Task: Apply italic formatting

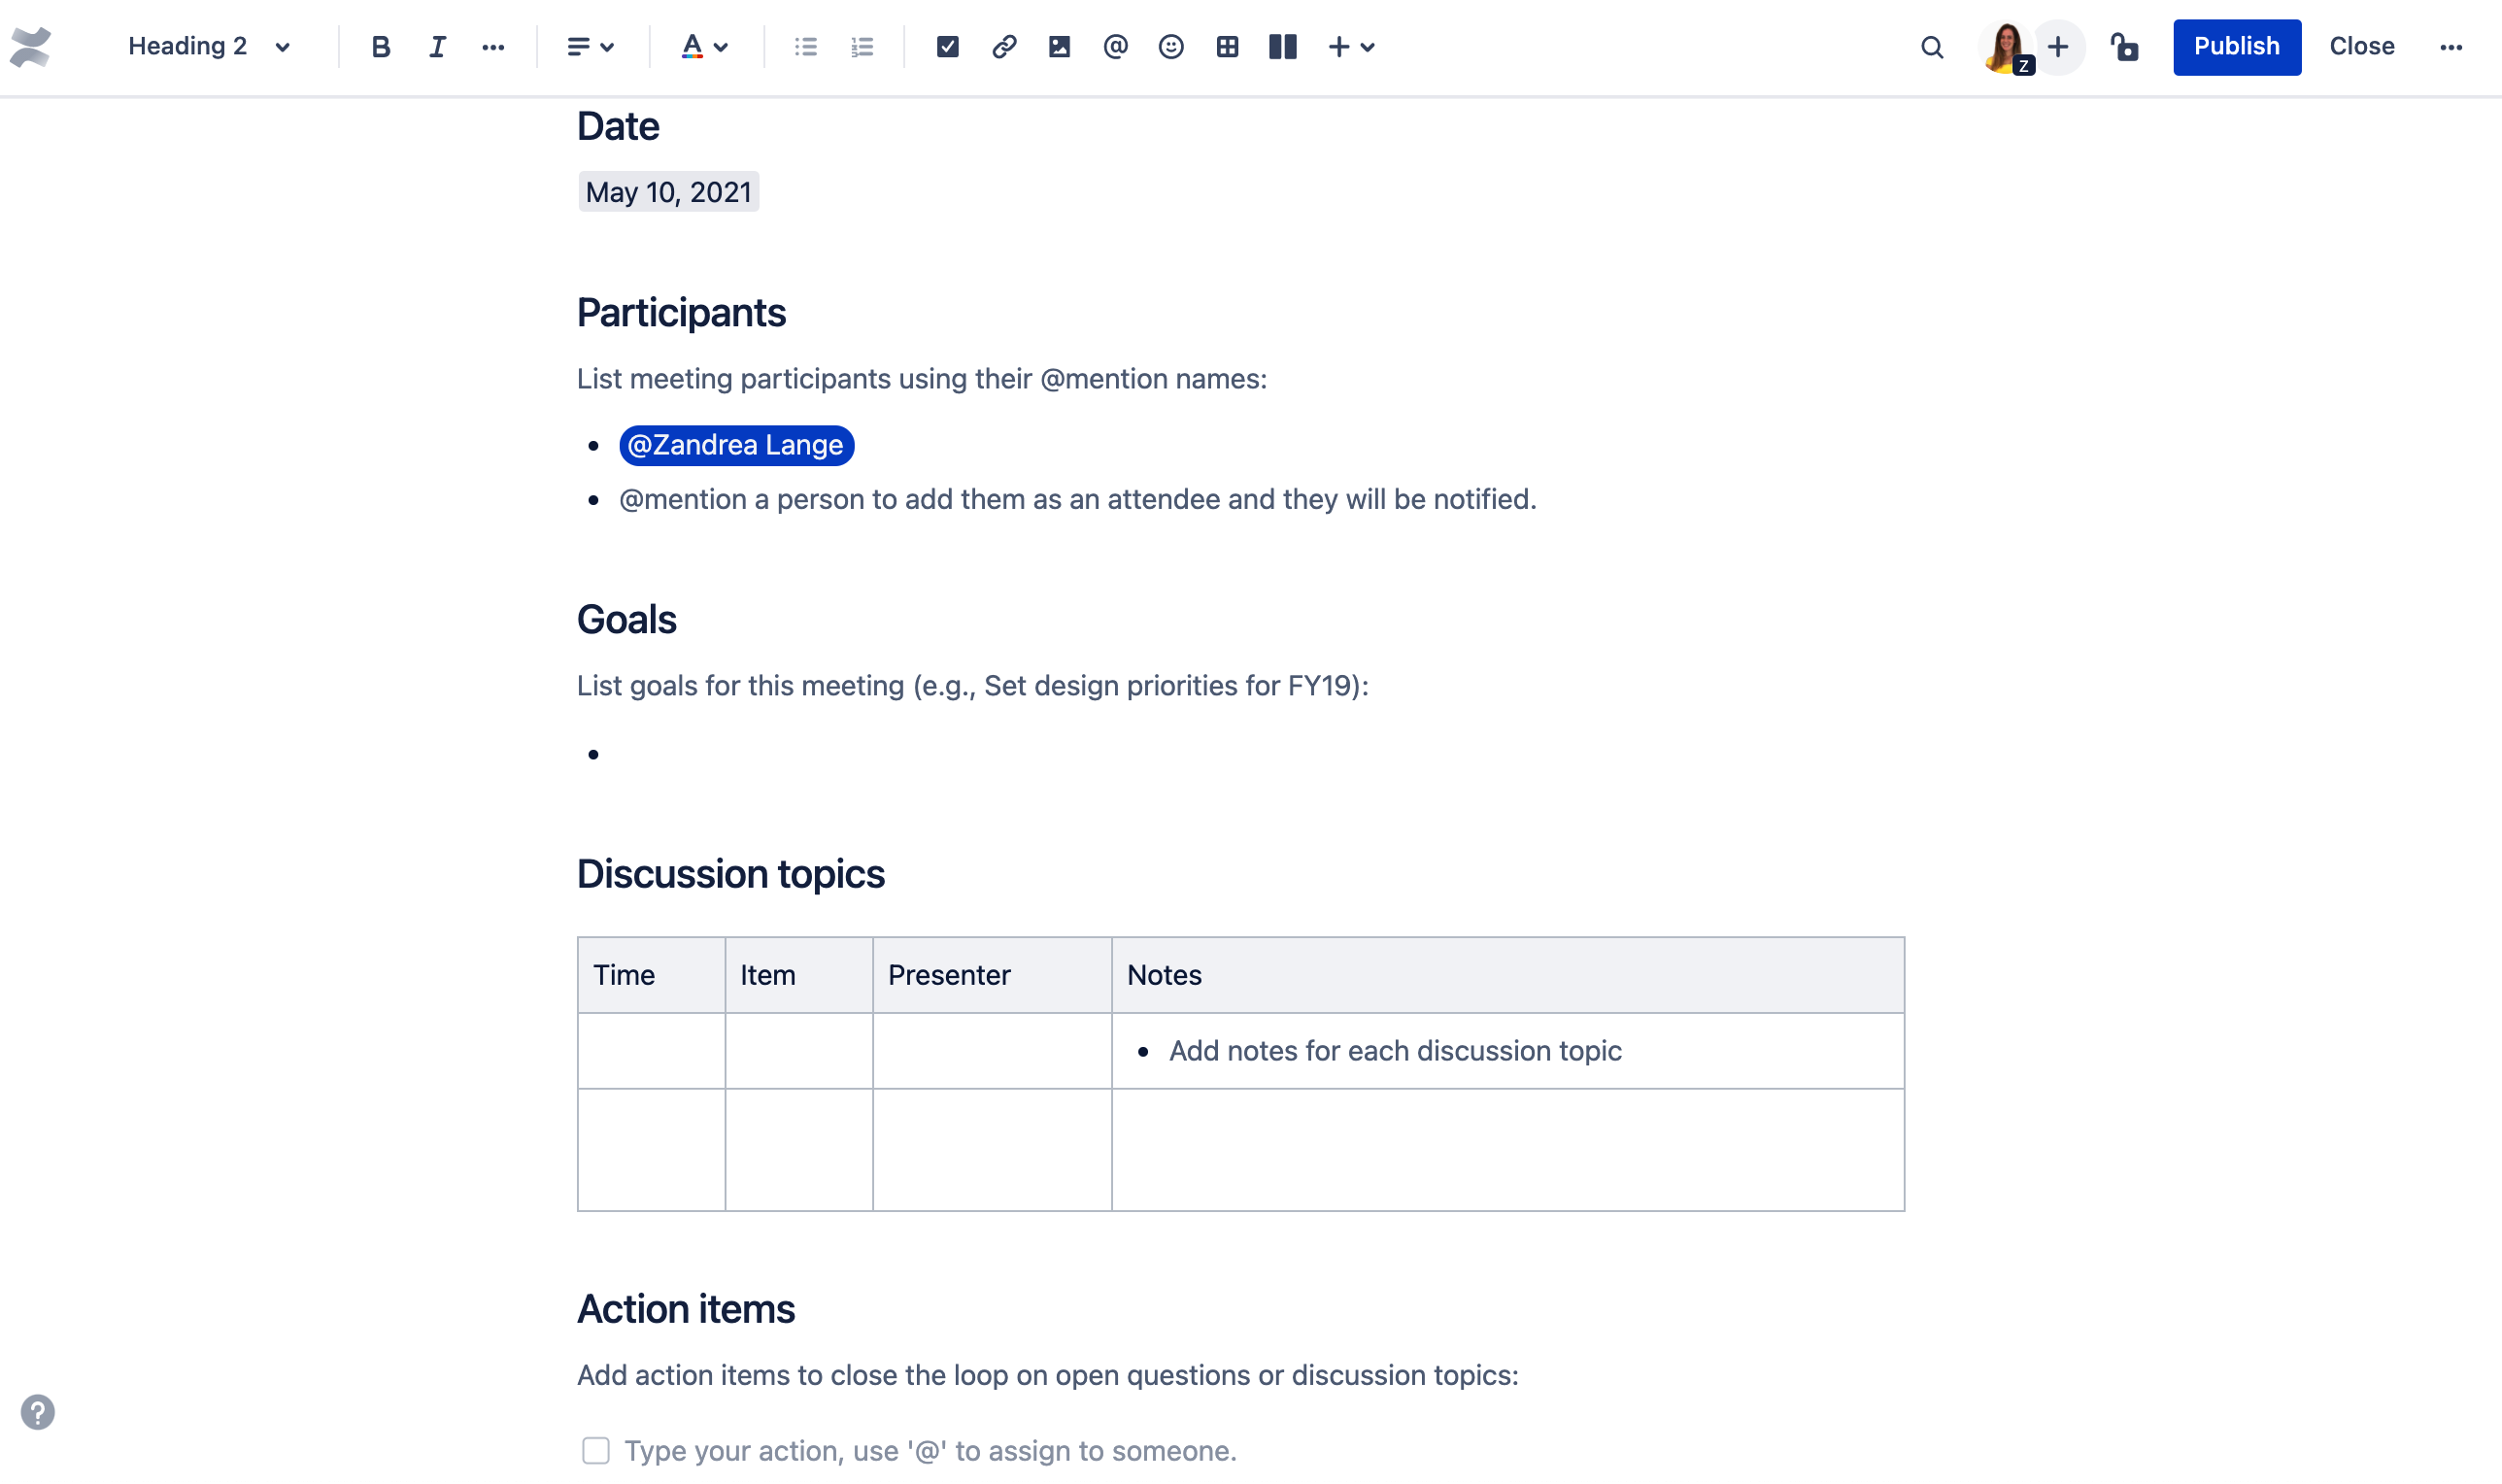Action: pyautogui.click(x=437, y=46)
